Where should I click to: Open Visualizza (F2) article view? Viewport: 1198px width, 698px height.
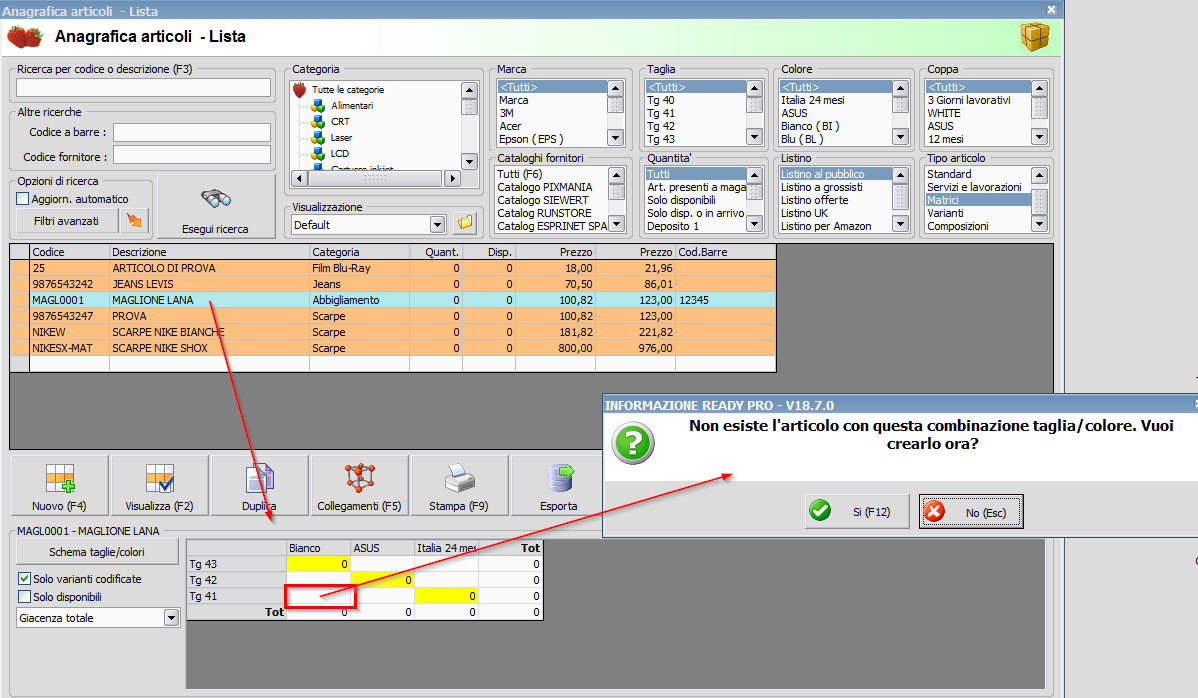click(160, 485)
